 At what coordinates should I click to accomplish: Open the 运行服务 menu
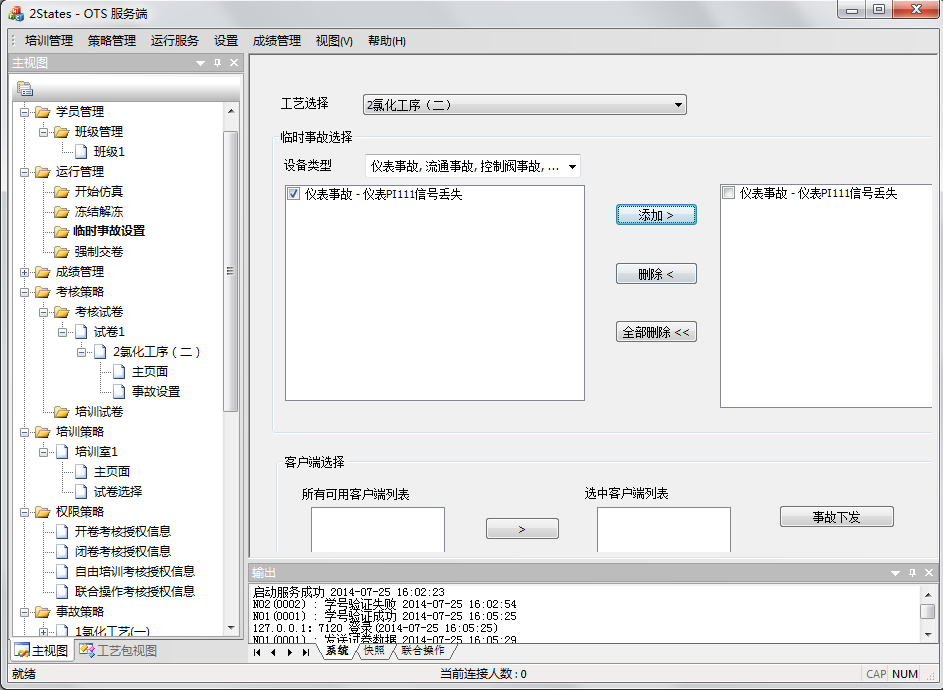pos(174,41)
